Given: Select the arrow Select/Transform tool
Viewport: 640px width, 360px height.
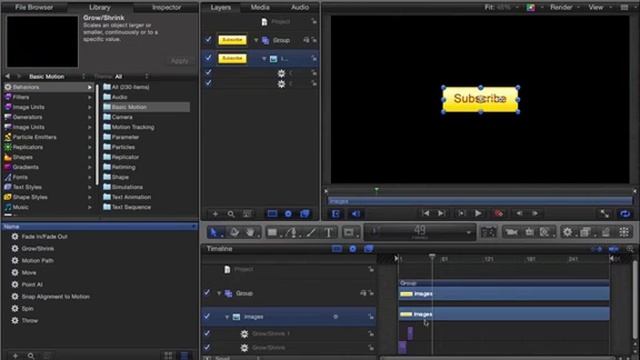Looking at the screenshot, I should [x=213, y=232].
